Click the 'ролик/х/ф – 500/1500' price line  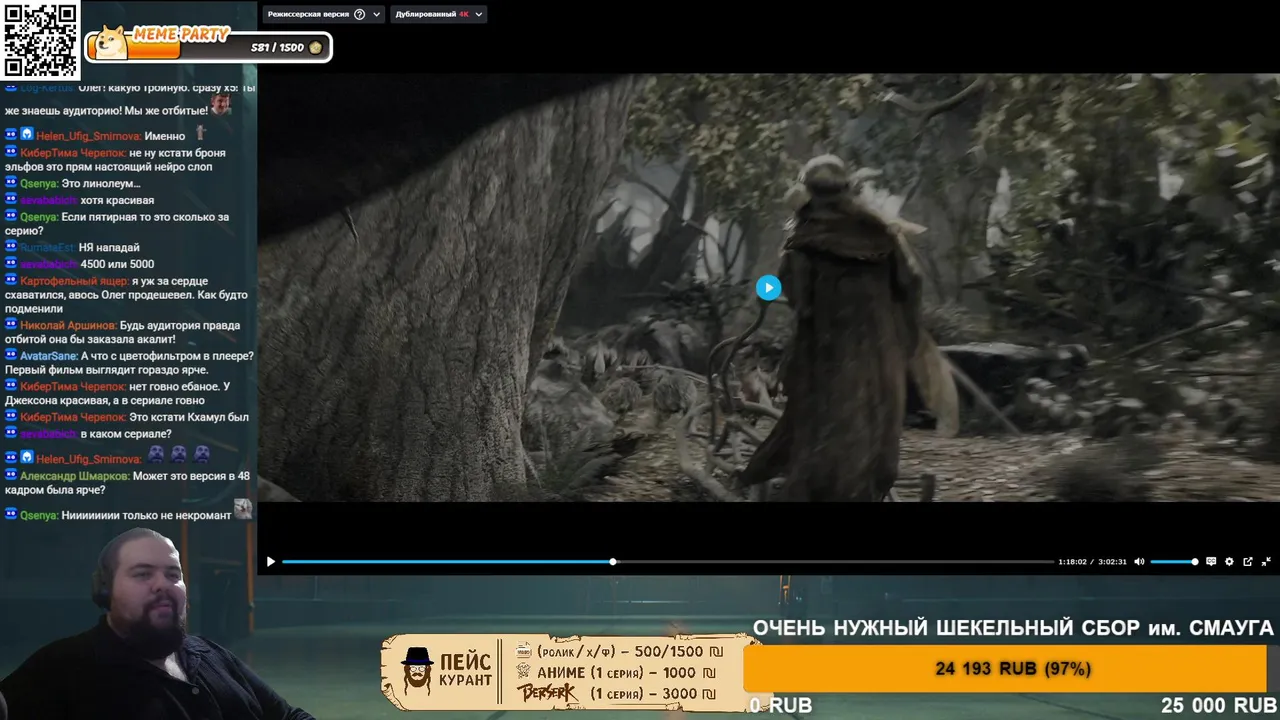click(x=617, y=652)
